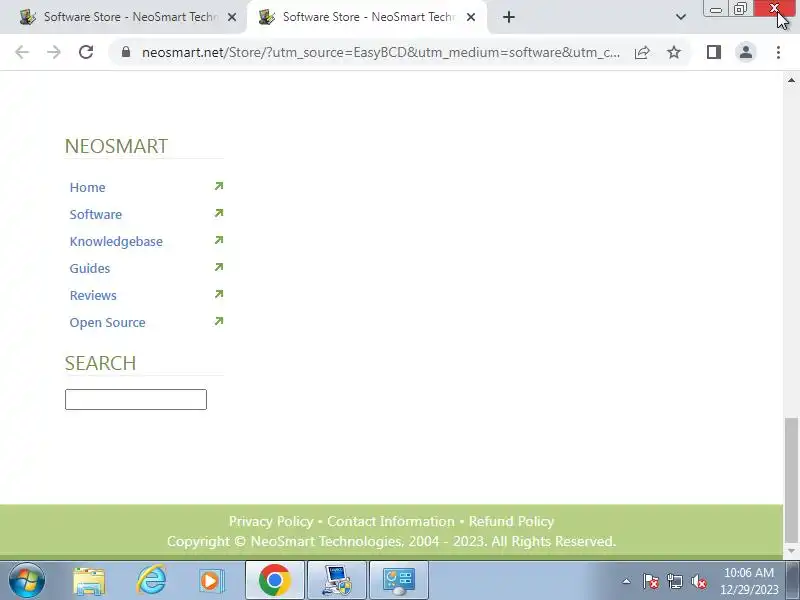
Task: Bookmark this page with the star icon
Action: point(674,52)
